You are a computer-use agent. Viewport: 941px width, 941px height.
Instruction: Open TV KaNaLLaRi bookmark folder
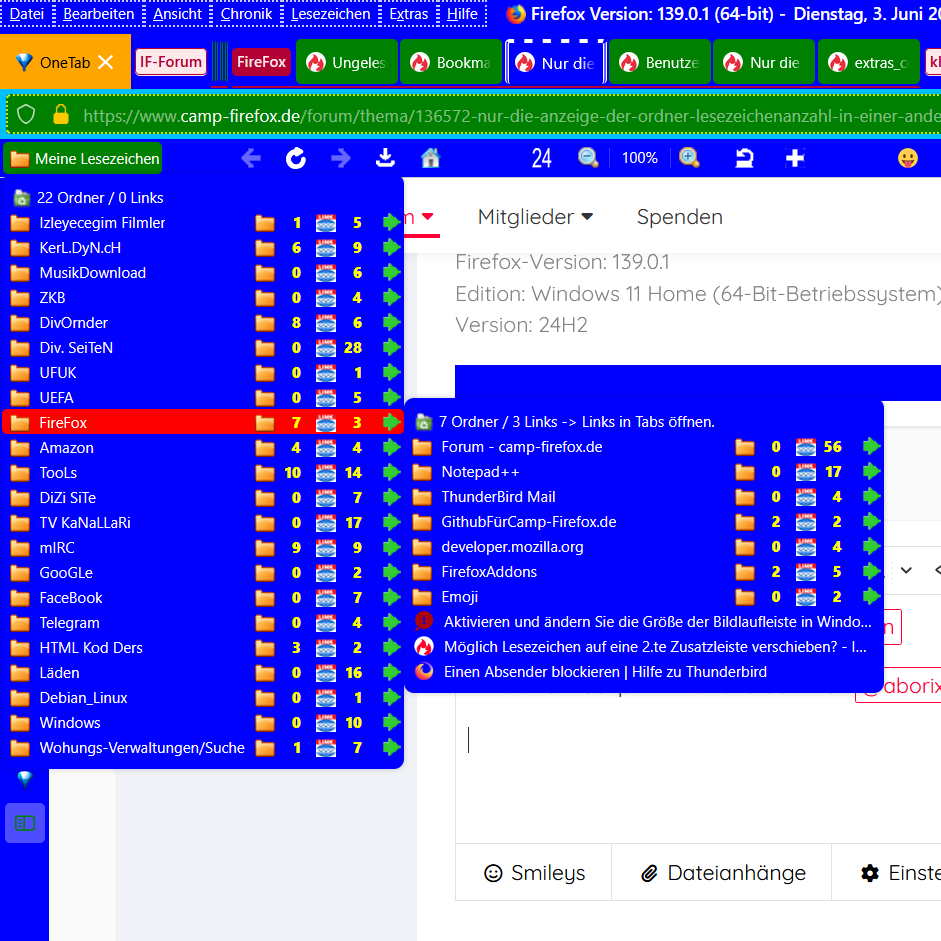pyautogui.click(x=203, y=523)
